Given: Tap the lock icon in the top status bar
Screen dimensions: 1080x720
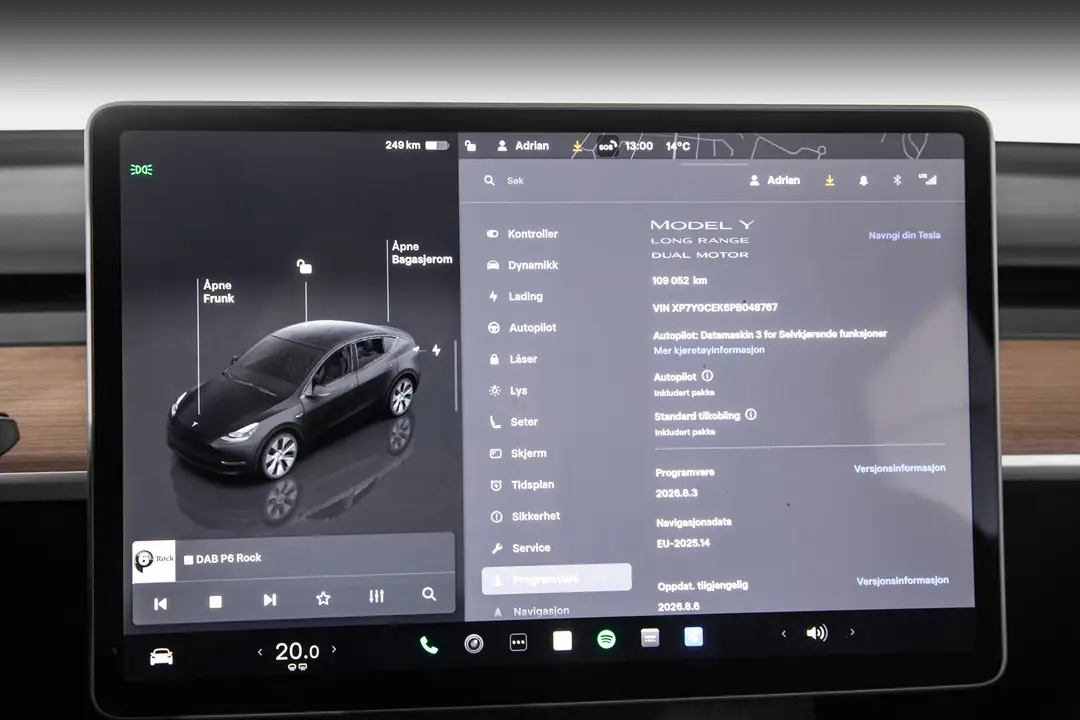Looking at the screenshot, I should point(470,145).
